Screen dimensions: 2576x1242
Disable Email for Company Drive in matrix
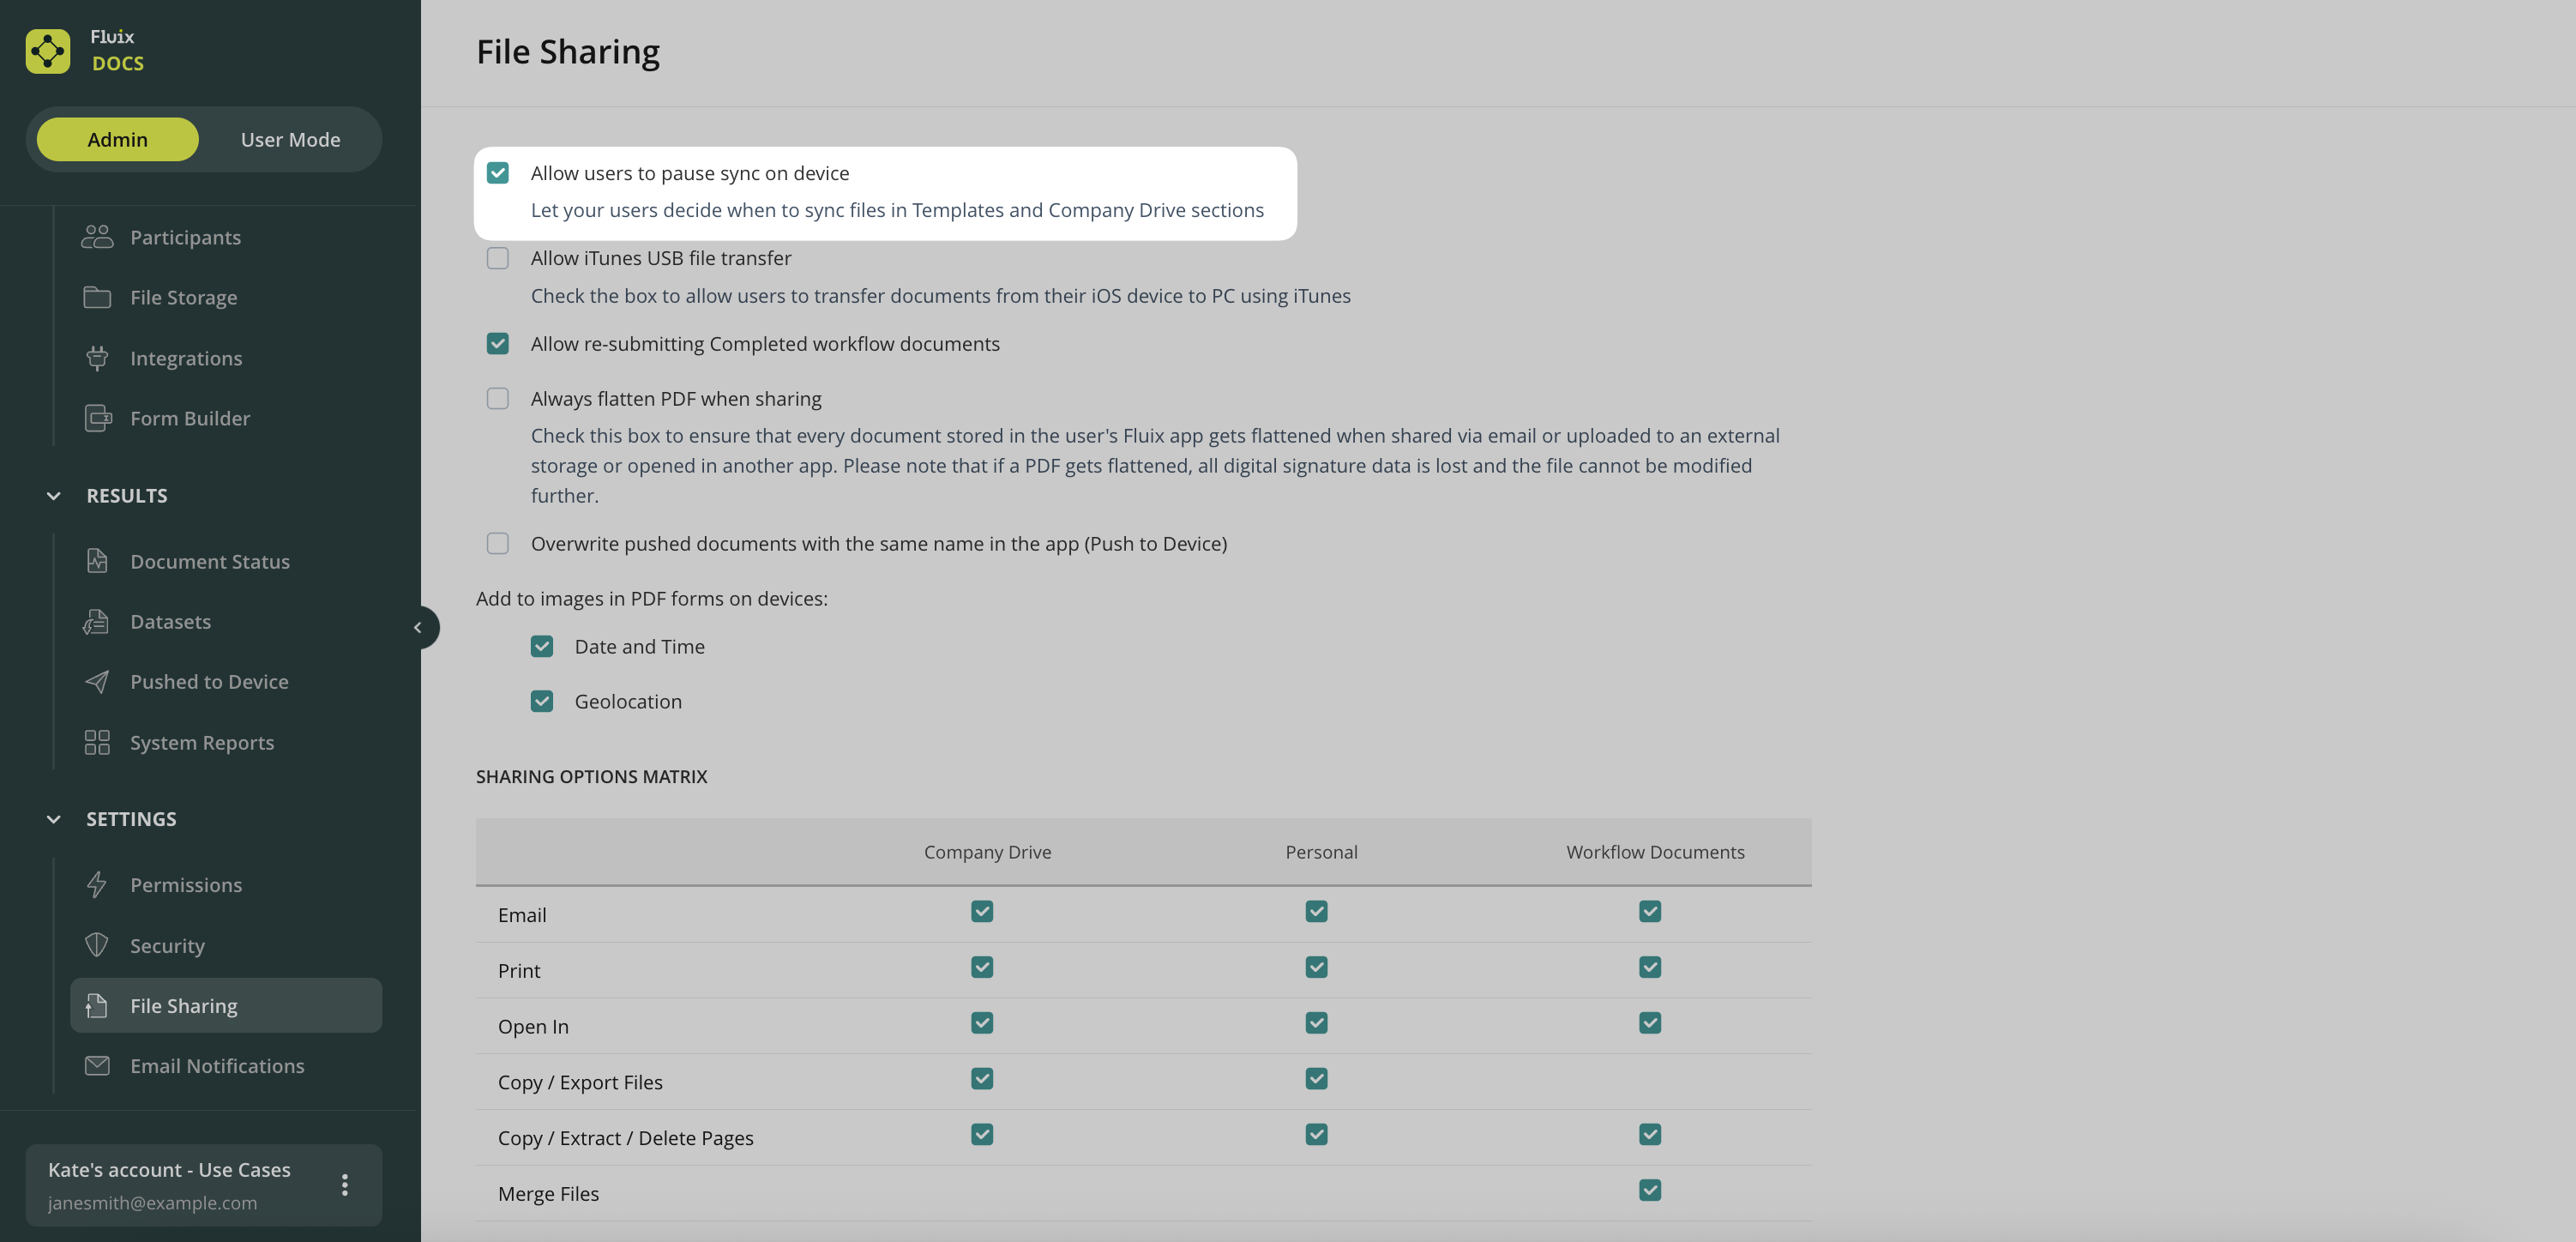point(982,911)
